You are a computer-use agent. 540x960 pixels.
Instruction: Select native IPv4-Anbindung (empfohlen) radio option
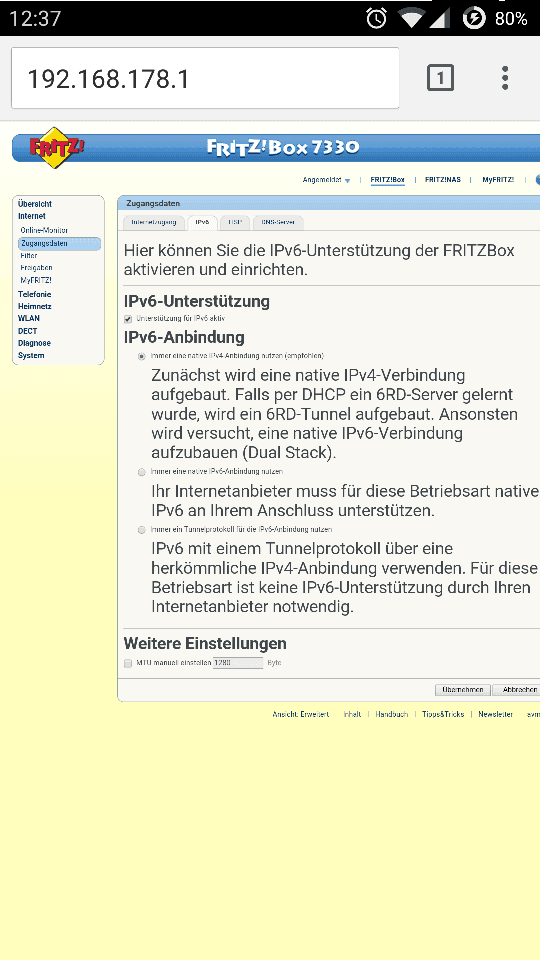coord(141,356)
